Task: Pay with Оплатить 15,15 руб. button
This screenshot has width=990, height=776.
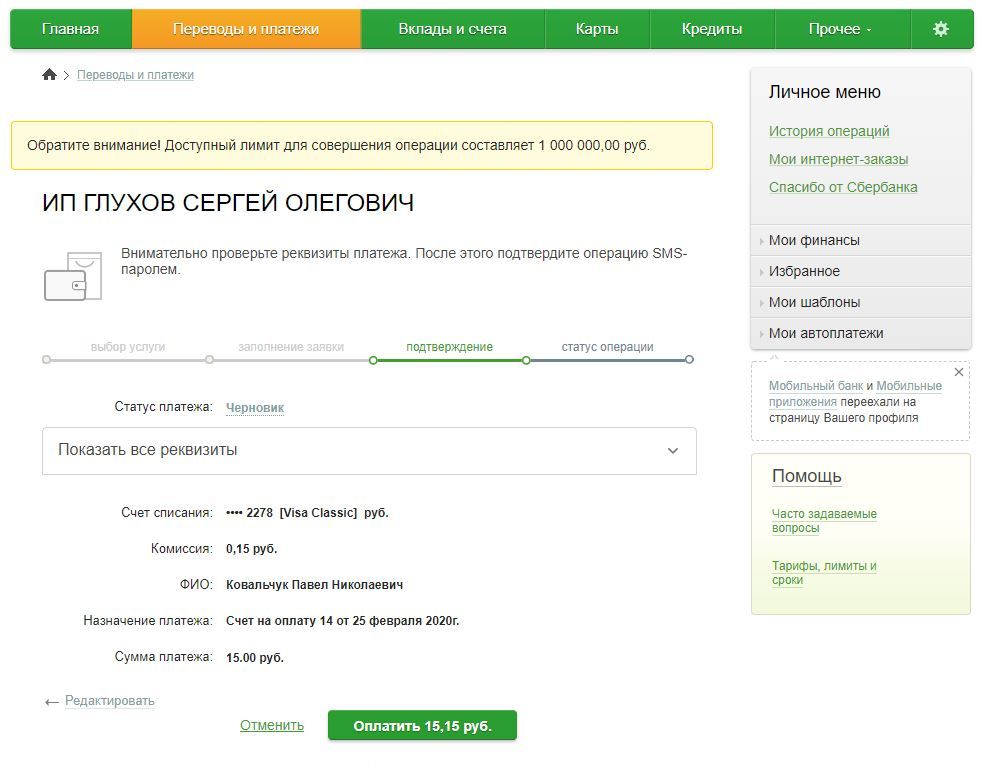Action: click(x=422, y=725)
